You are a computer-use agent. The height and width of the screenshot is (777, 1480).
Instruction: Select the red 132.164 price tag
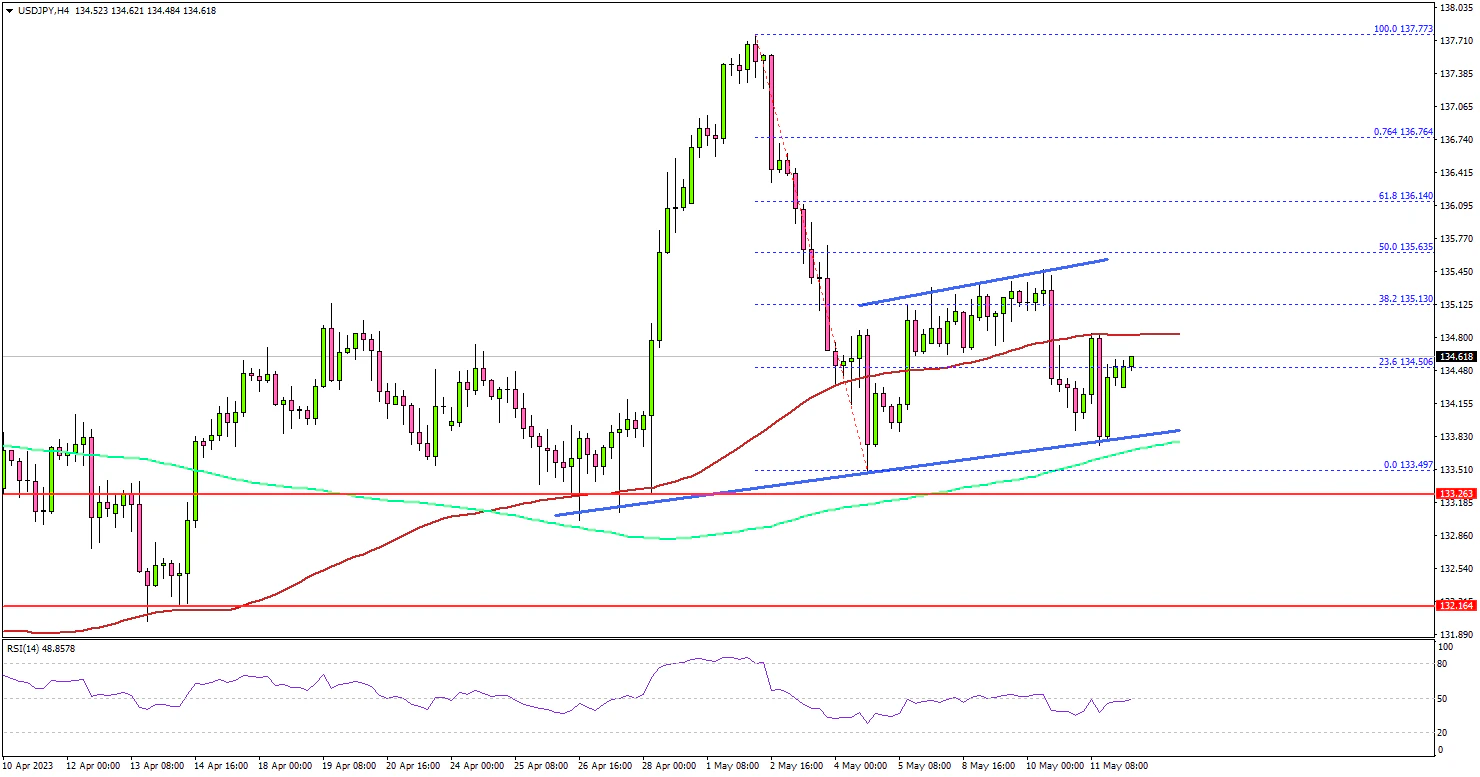tap(1455, 605)
